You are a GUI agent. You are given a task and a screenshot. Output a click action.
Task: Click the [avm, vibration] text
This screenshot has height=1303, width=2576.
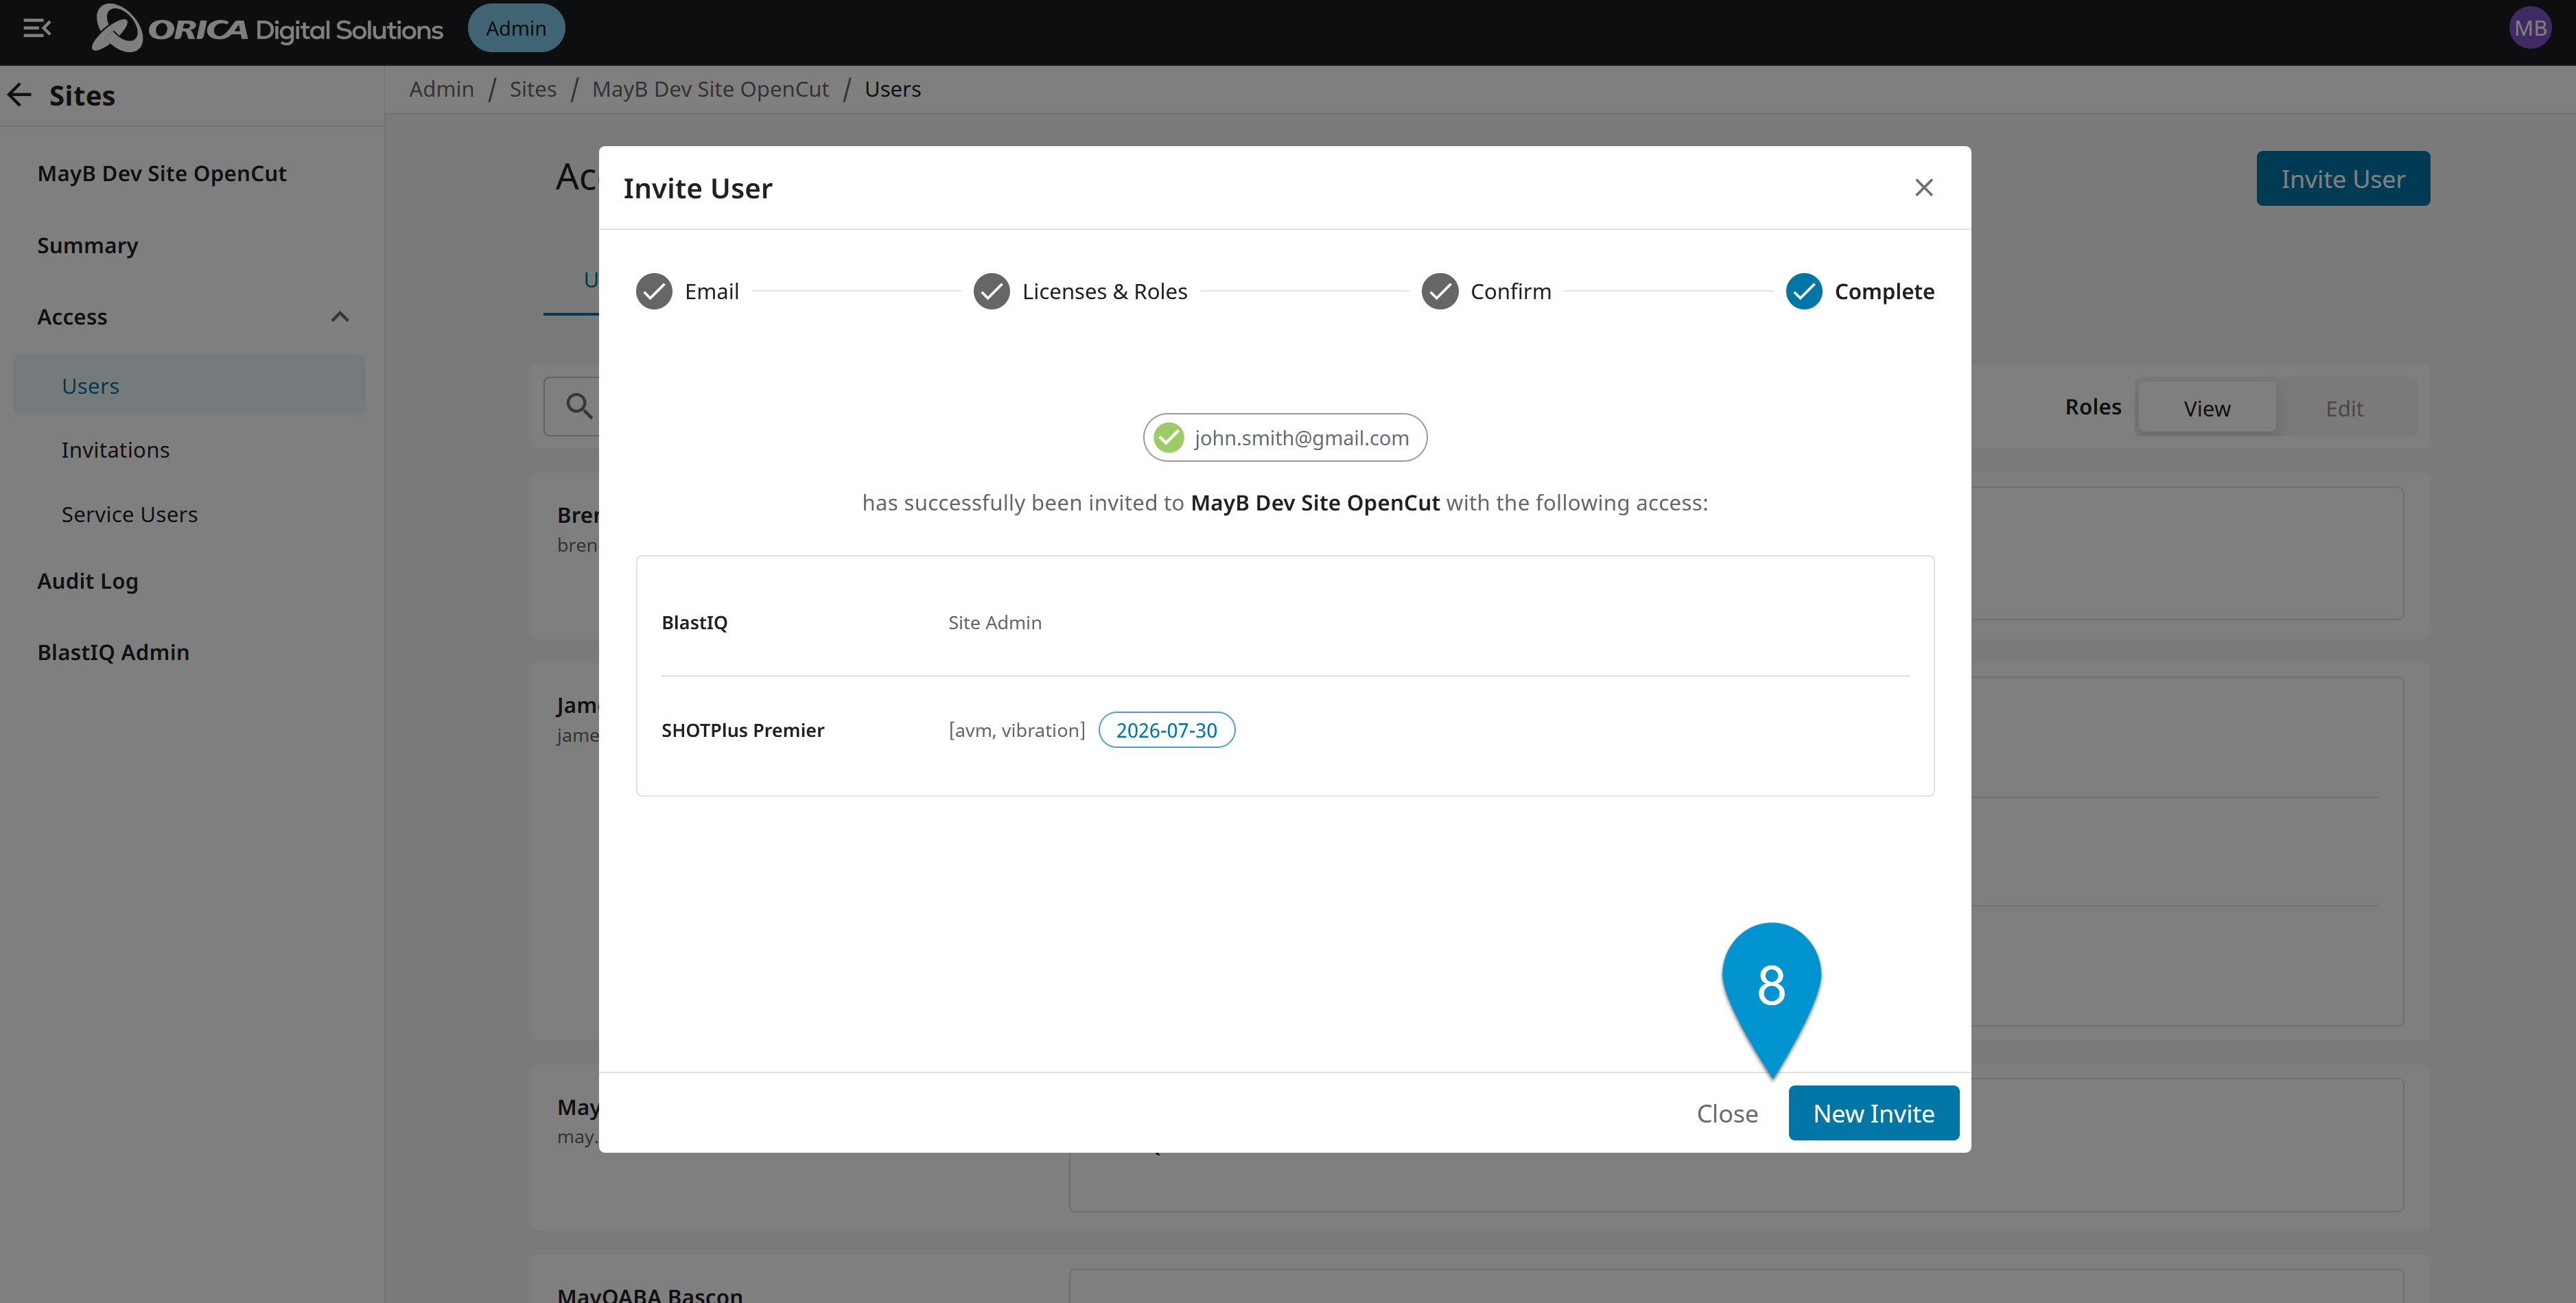pyautogui.click(x=1016, y=730)
